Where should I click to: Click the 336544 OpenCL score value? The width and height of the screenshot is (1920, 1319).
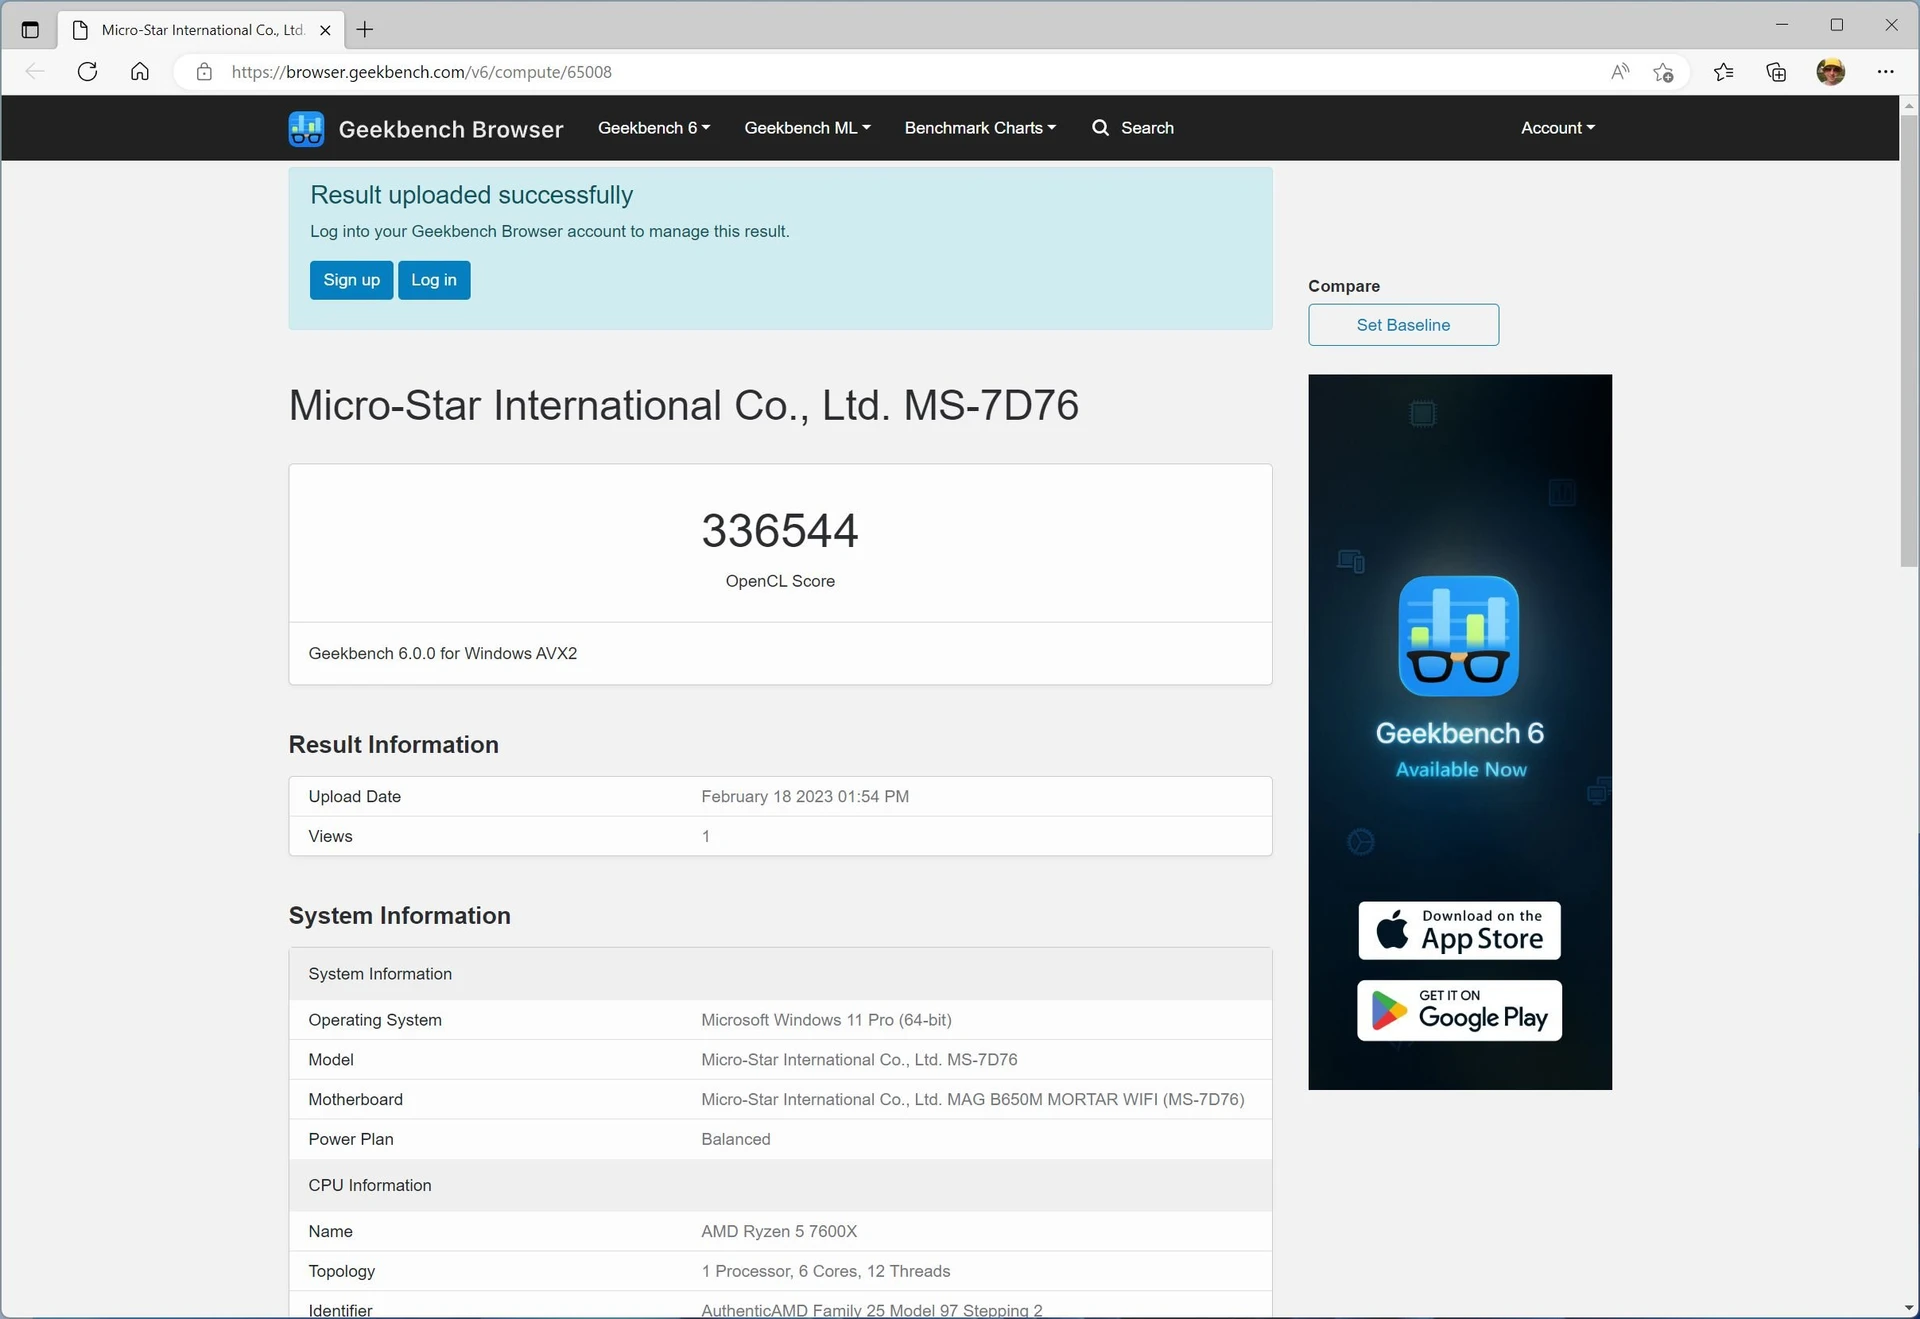(x=780, y=531)
